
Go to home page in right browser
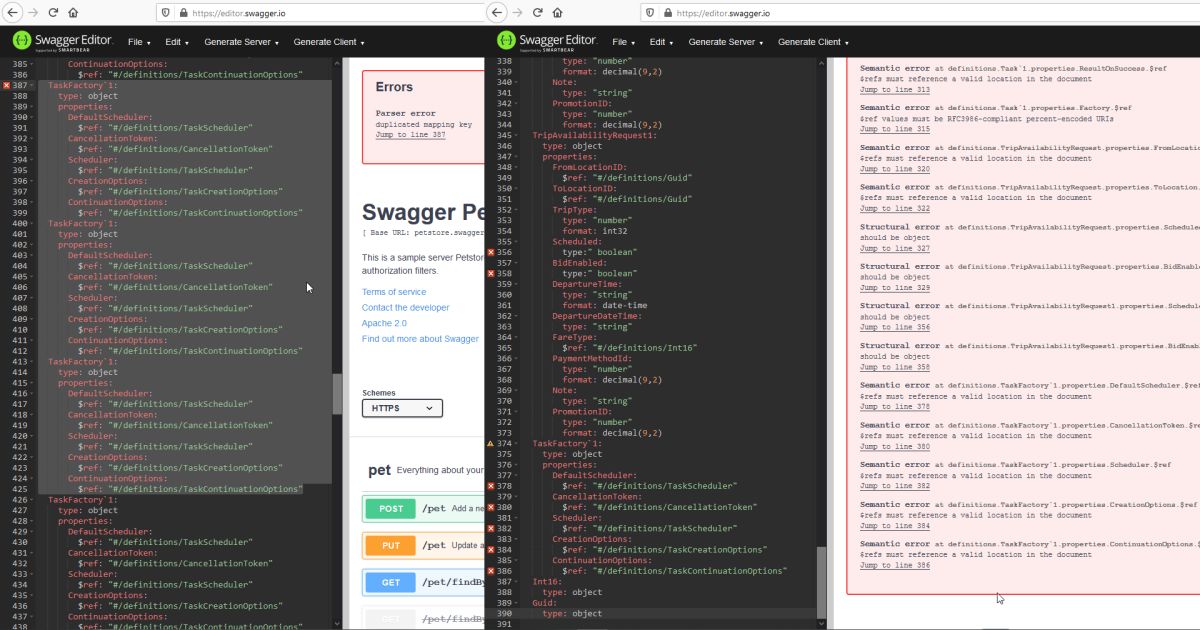(x=558, y=13)
